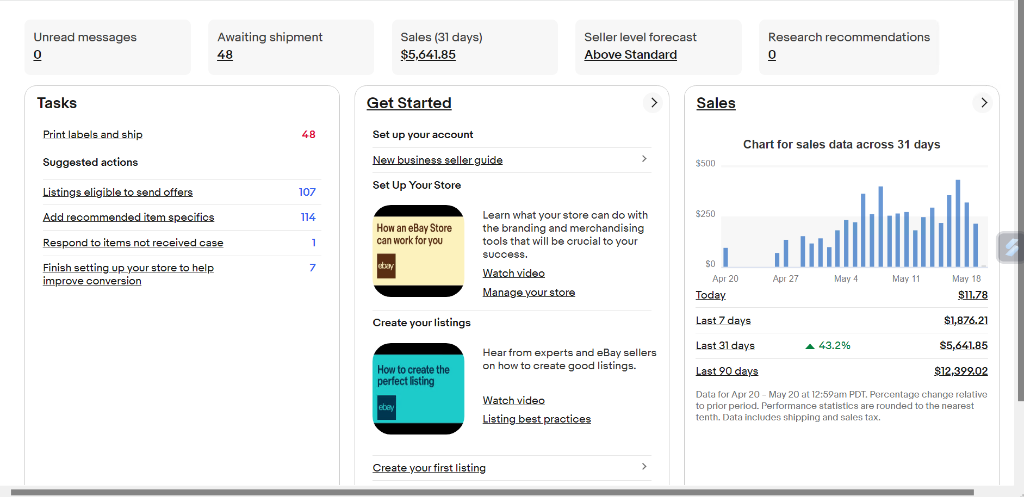
Task: Click Watch video under Set Up Your Store
Action: pos(513,273)
